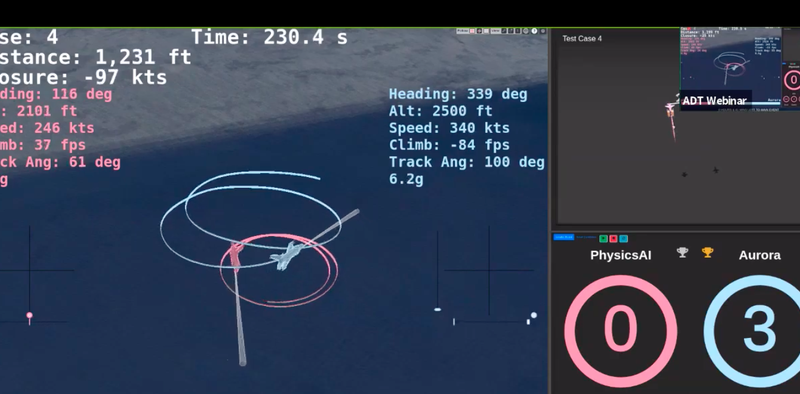This screenshot has height=394, width=800.
Task: Click the blue refresh icon beside the red button
Action: [x=623, y=238]
